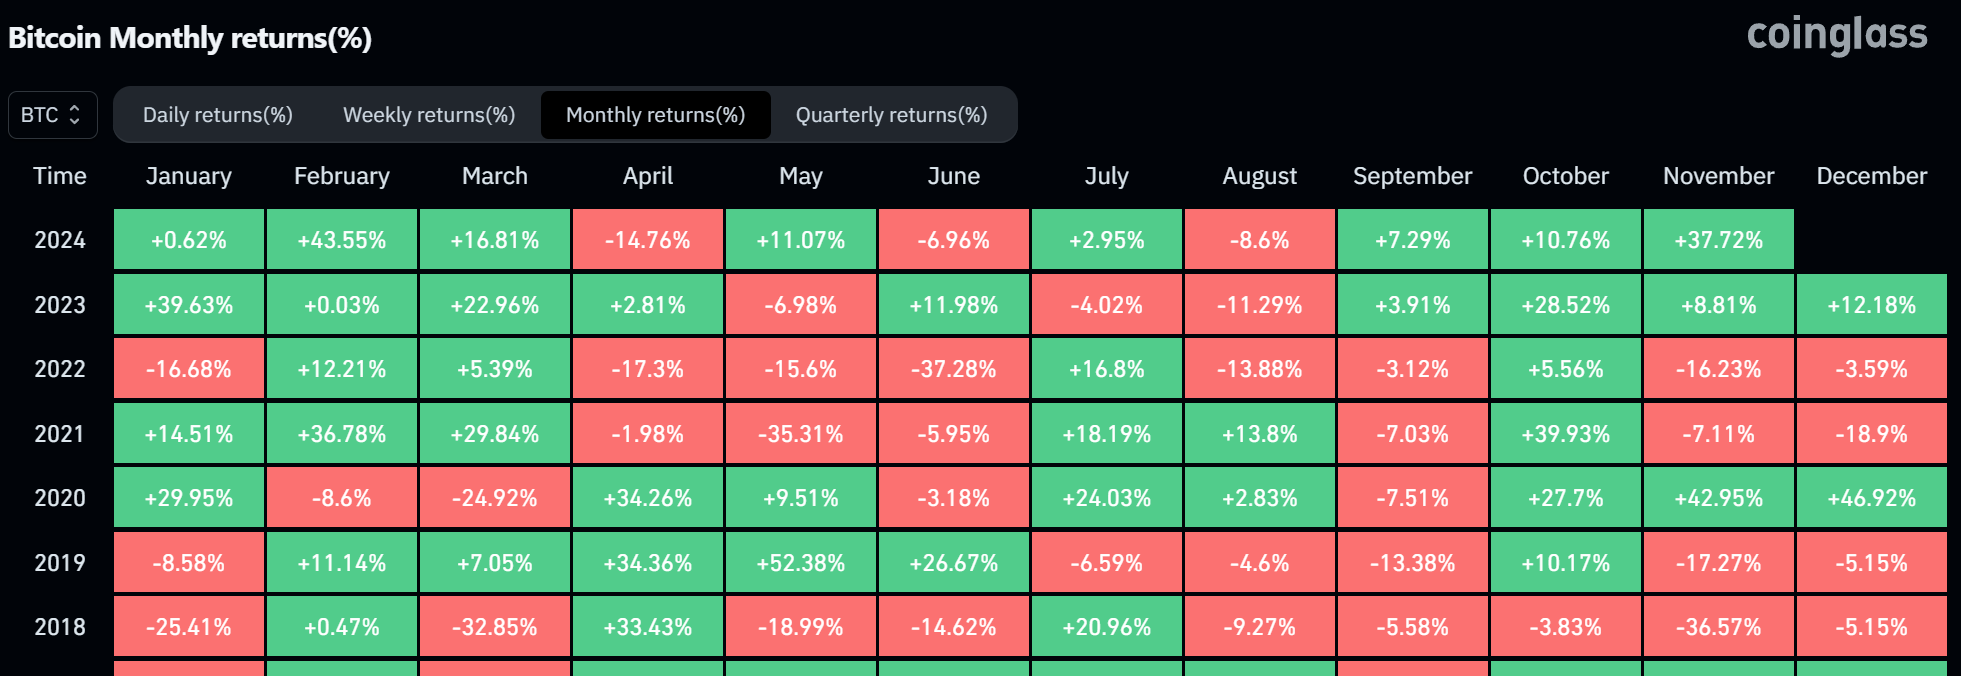The height and width of the screenshot is (676, 1961).
Task: Click the Time column header
Action: coord(60,176)
